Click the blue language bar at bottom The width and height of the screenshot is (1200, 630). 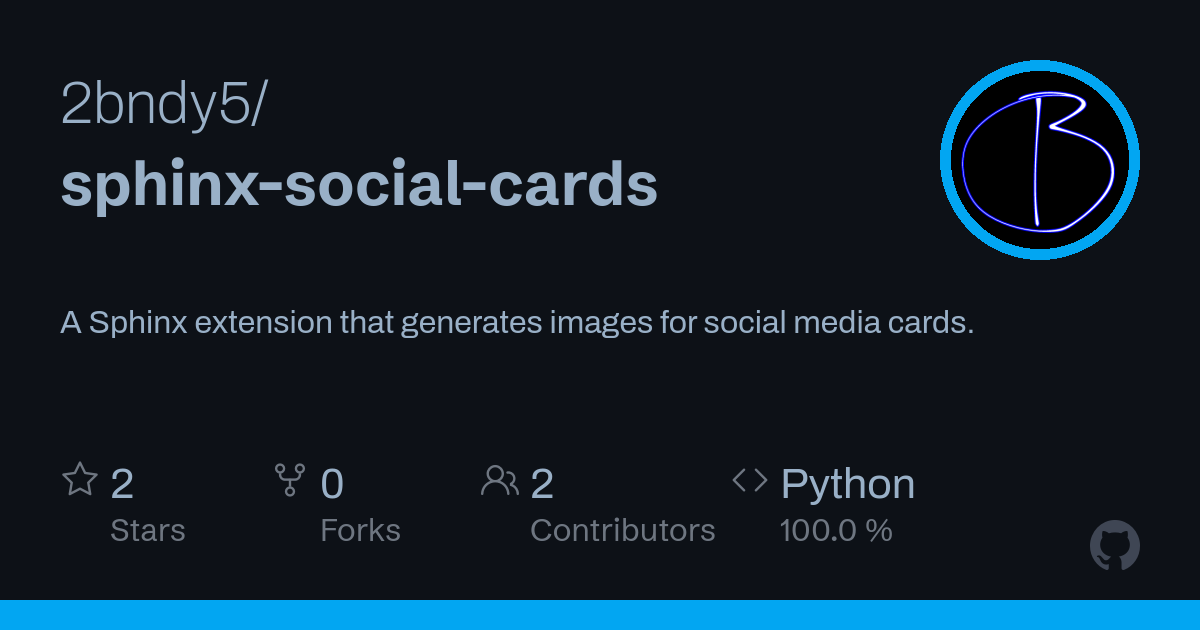(x=600, y=615)
